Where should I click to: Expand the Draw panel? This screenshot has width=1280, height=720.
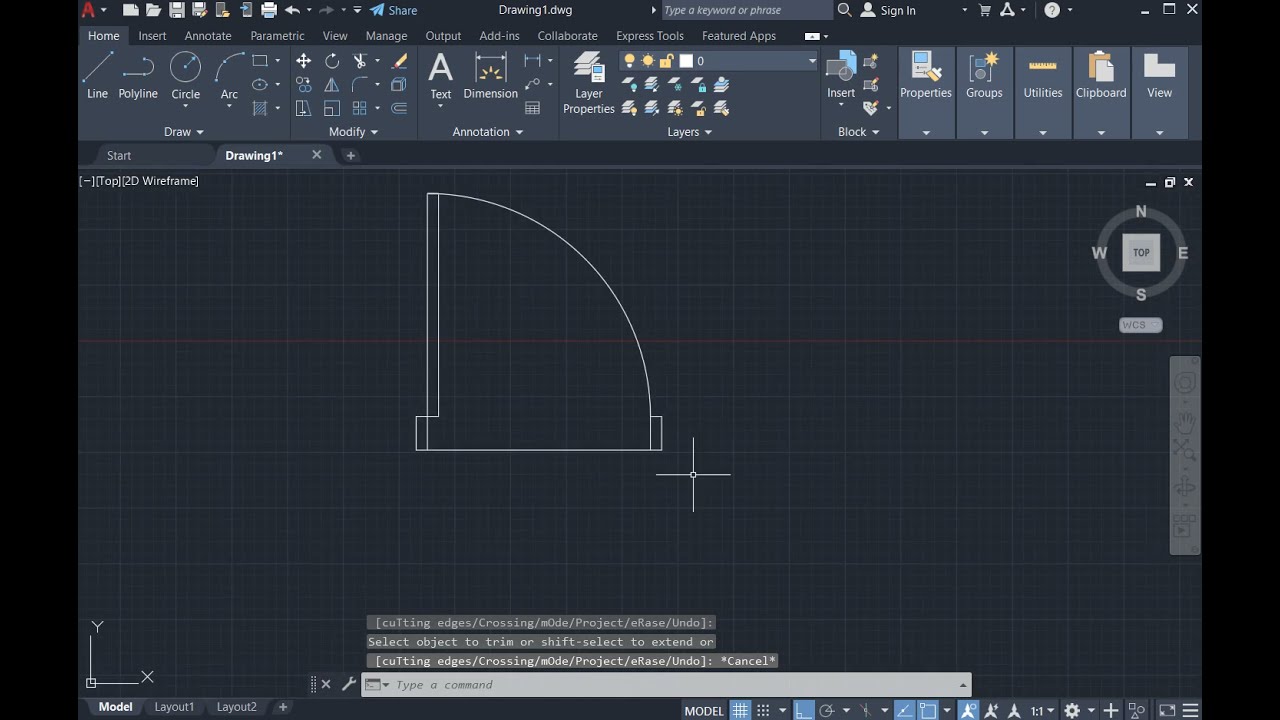(184, 132)
